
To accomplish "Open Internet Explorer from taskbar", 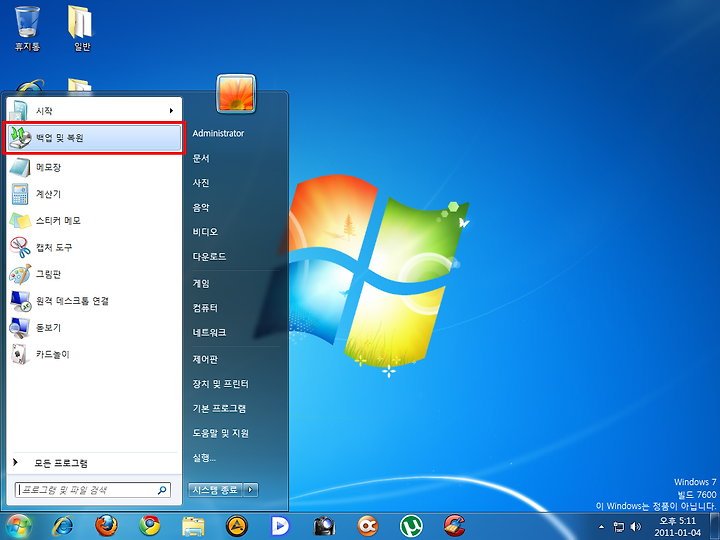I will (63, 526).
